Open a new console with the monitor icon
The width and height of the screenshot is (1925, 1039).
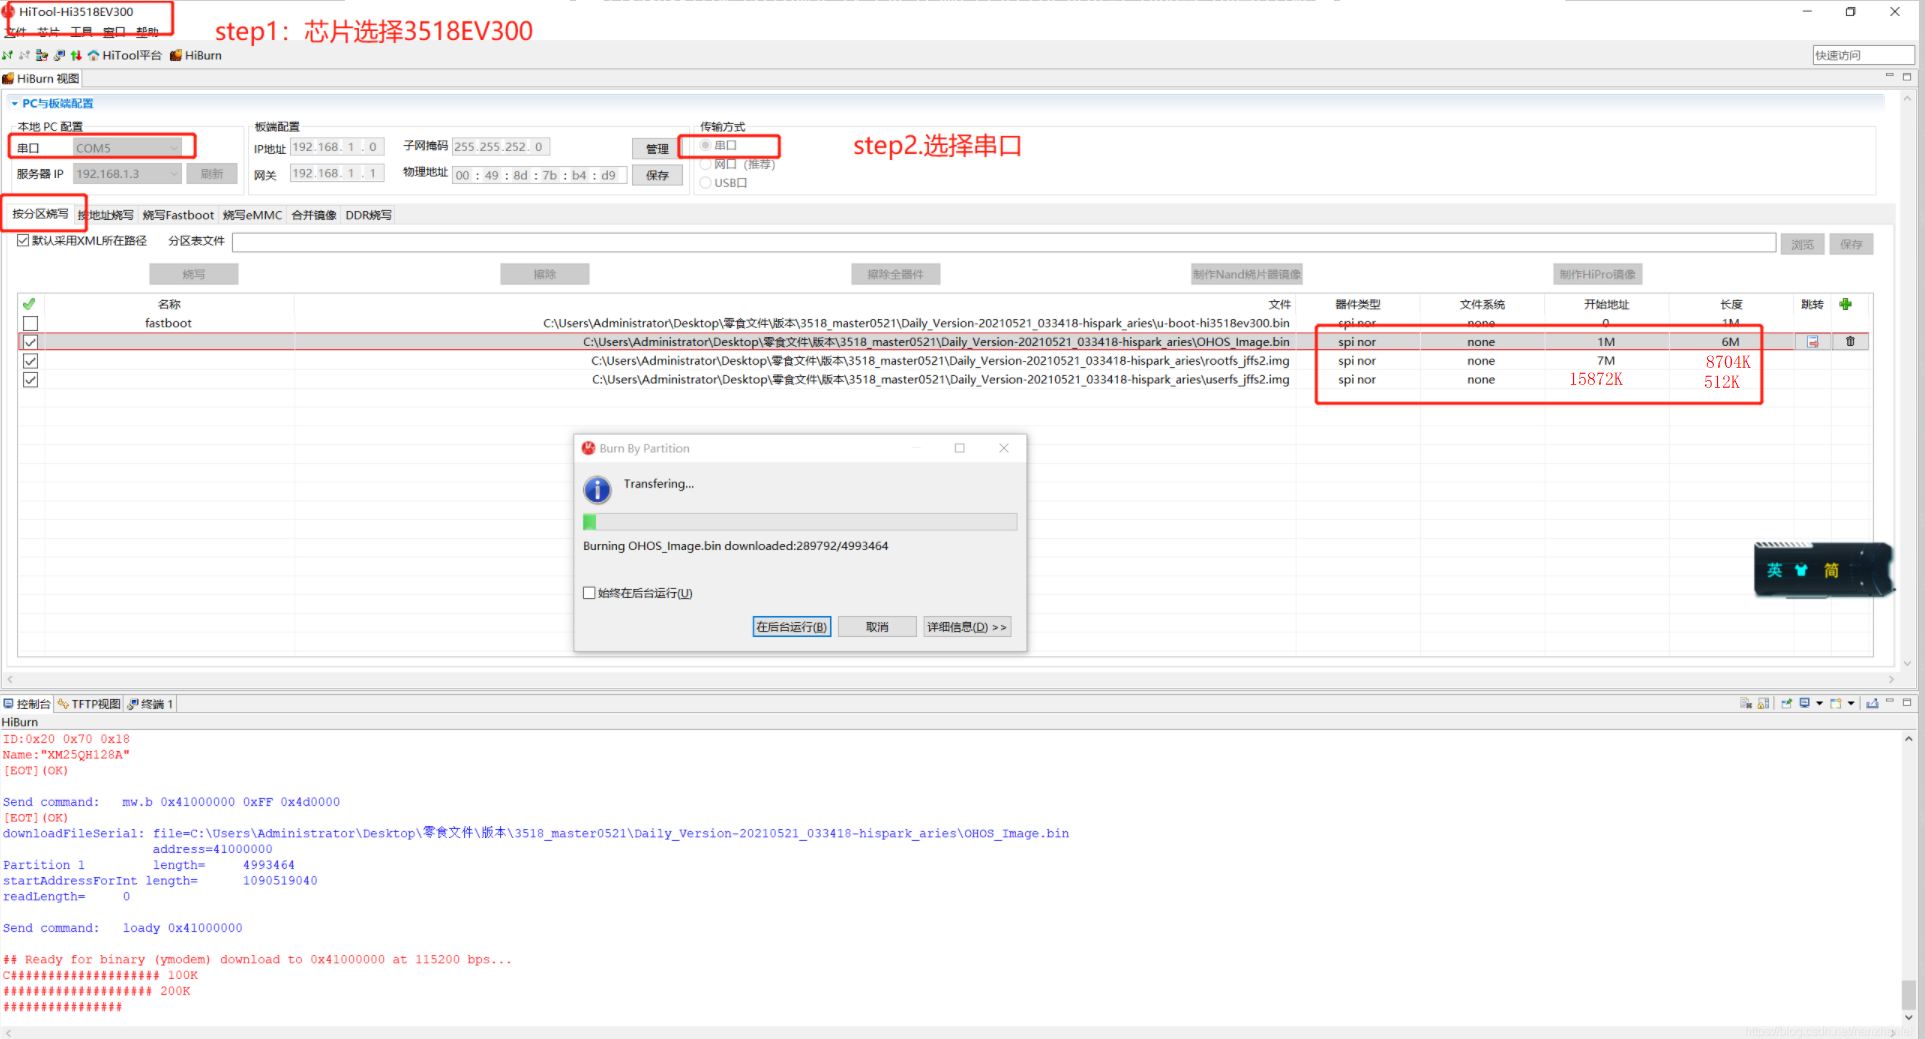pos(1804,703)
